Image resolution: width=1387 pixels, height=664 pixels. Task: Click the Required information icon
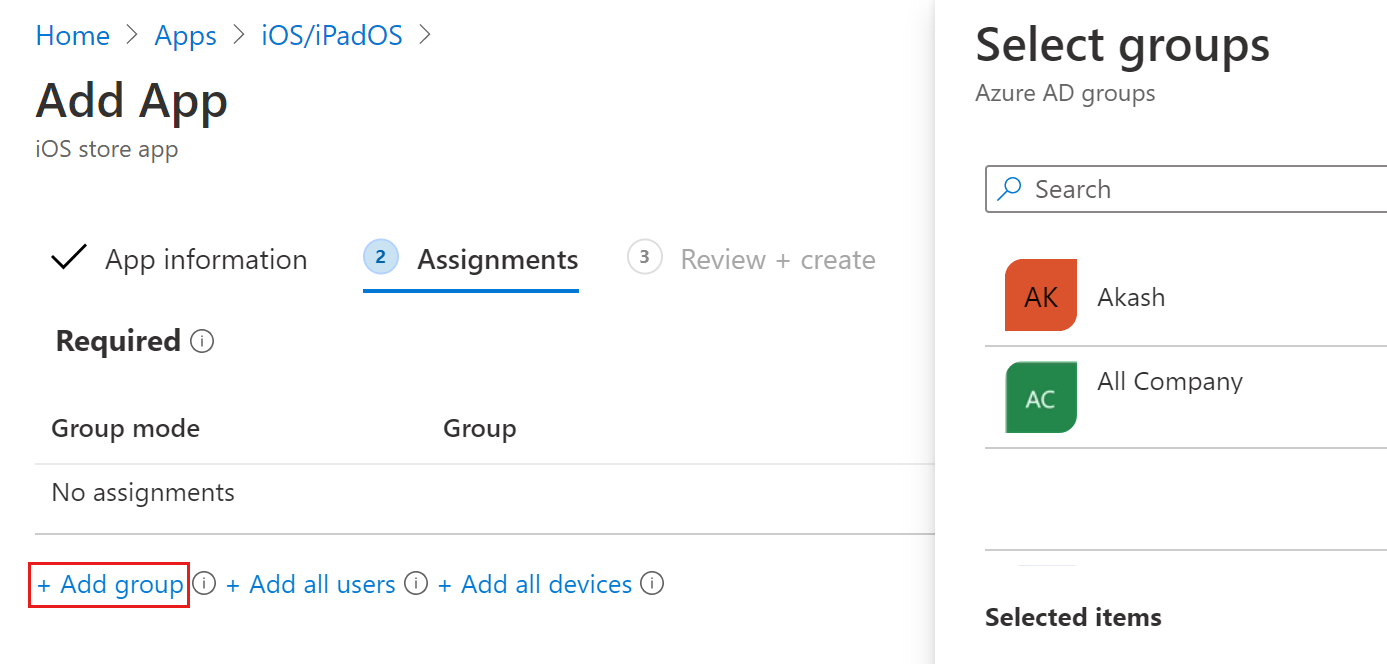click(203, 341)
